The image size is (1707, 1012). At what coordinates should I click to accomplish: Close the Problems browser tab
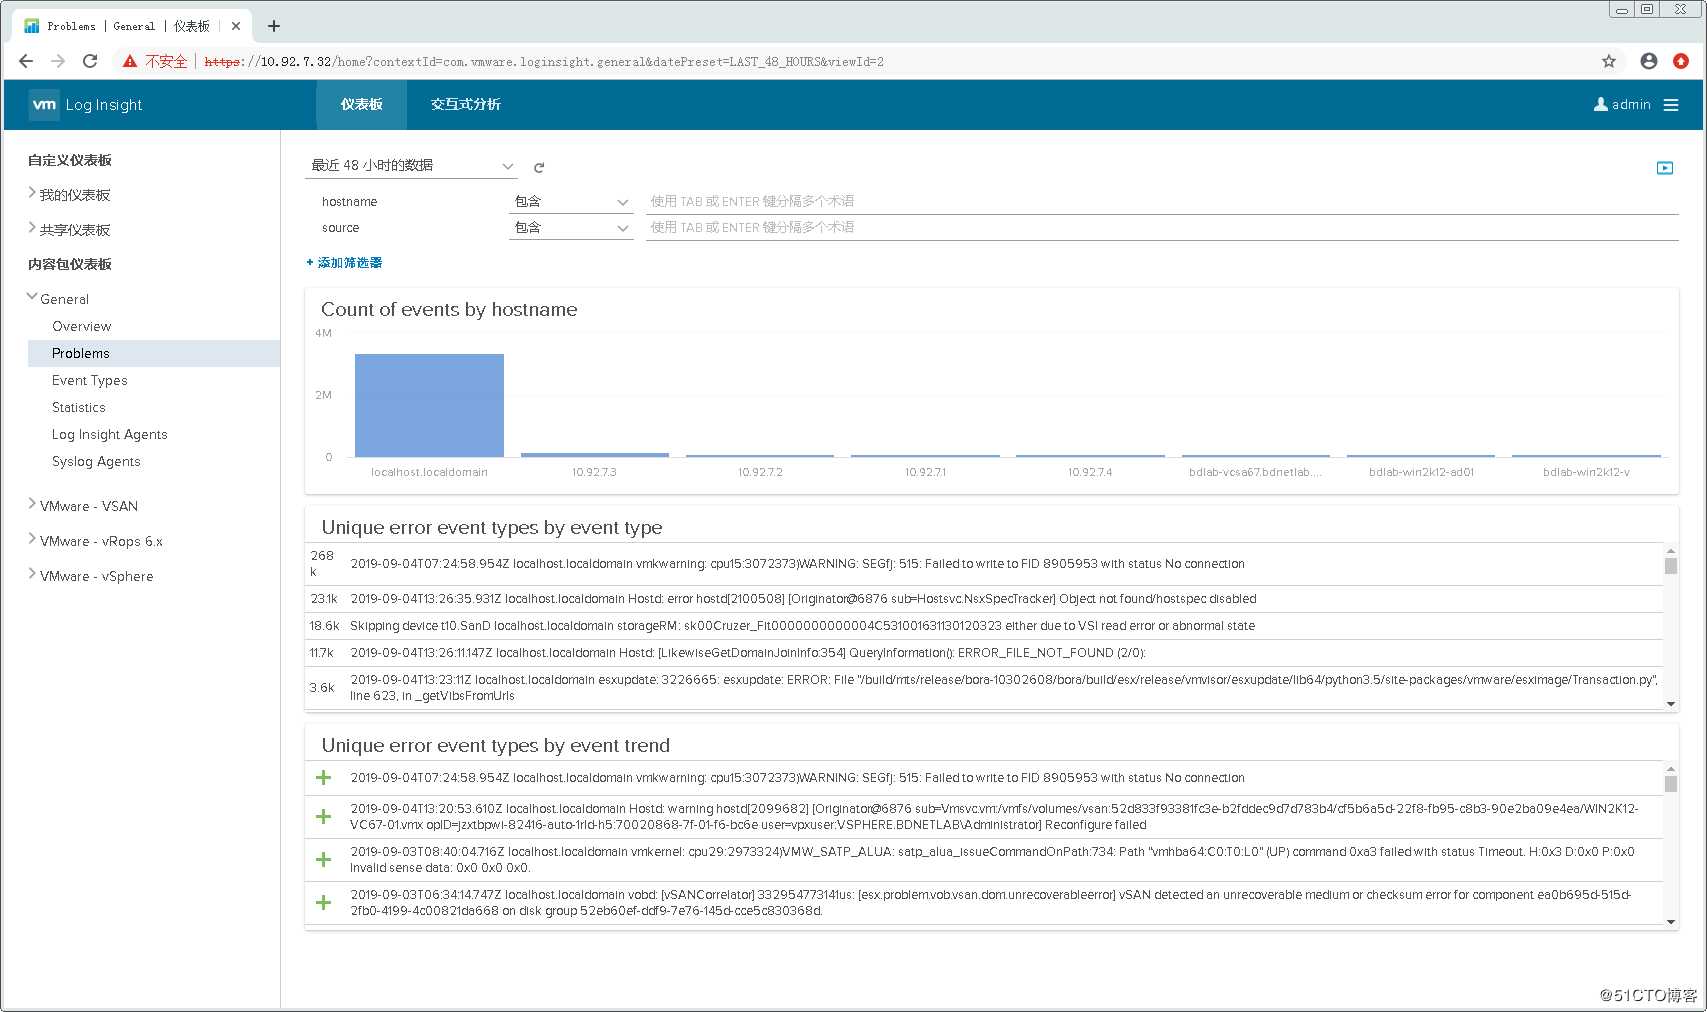pos(236,26)
